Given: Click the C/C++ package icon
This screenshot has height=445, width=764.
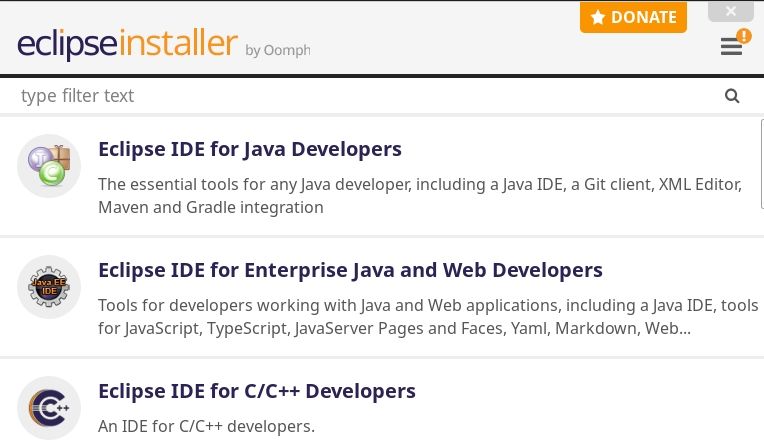Looking at the screenshot, I should tap(49, 407).
